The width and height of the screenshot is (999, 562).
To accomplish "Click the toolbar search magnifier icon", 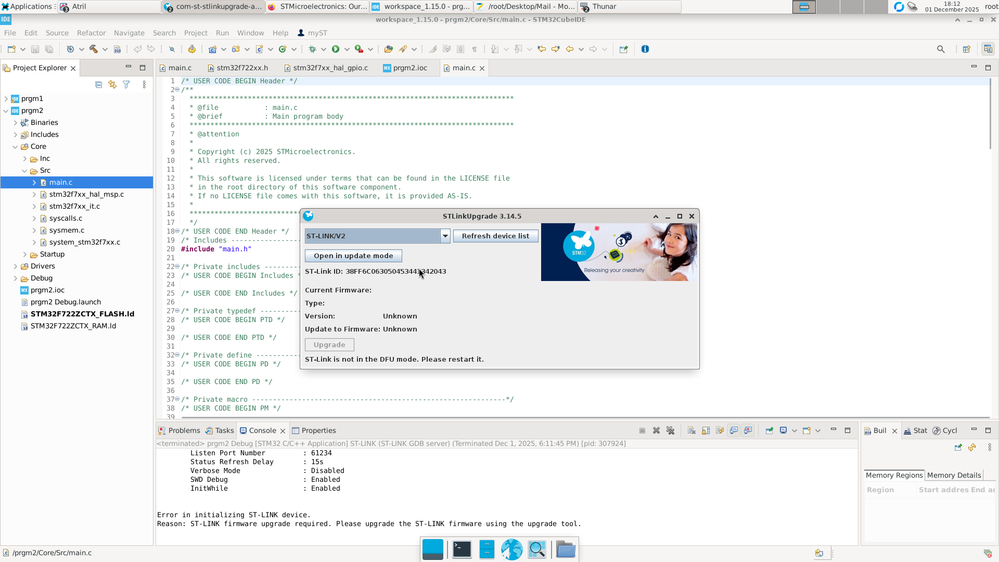I will 940,49.
